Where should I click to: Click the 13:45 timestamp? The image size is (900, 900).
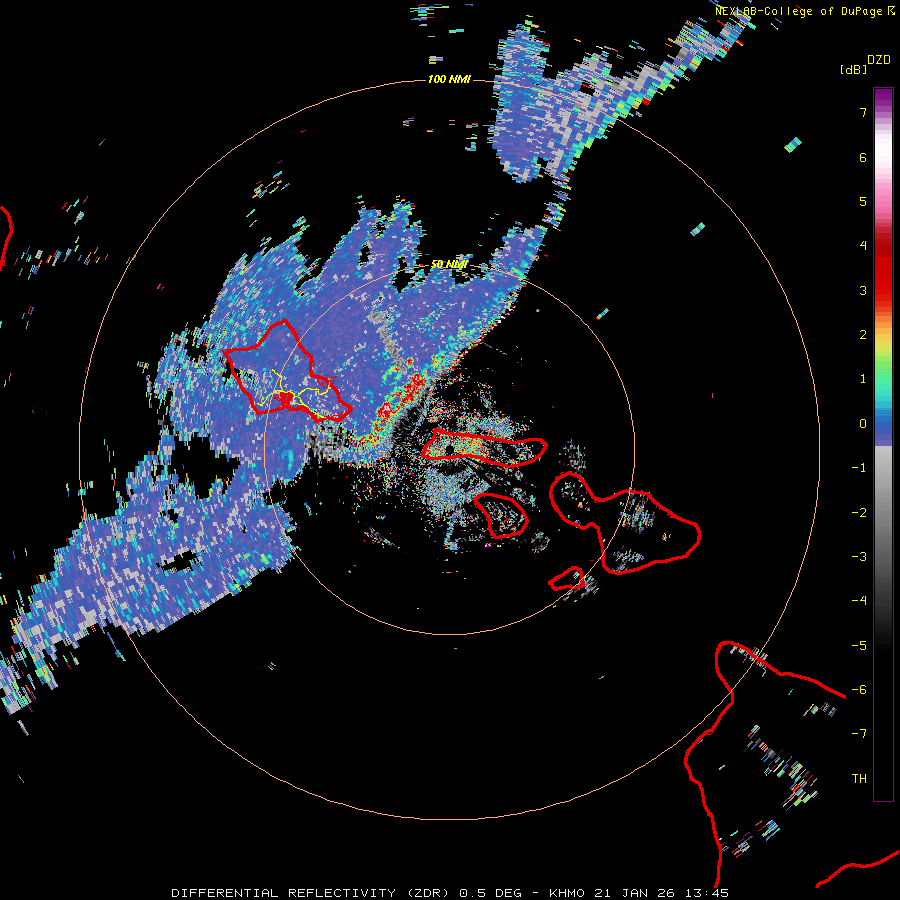(x=709, y=893)
